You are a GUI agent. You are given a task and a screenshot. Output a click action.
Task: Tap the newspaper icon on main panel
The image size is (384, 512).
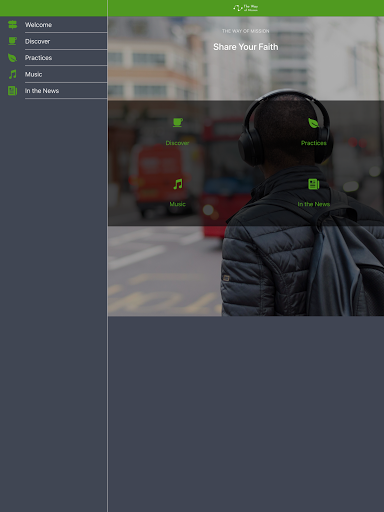point(314,184)
